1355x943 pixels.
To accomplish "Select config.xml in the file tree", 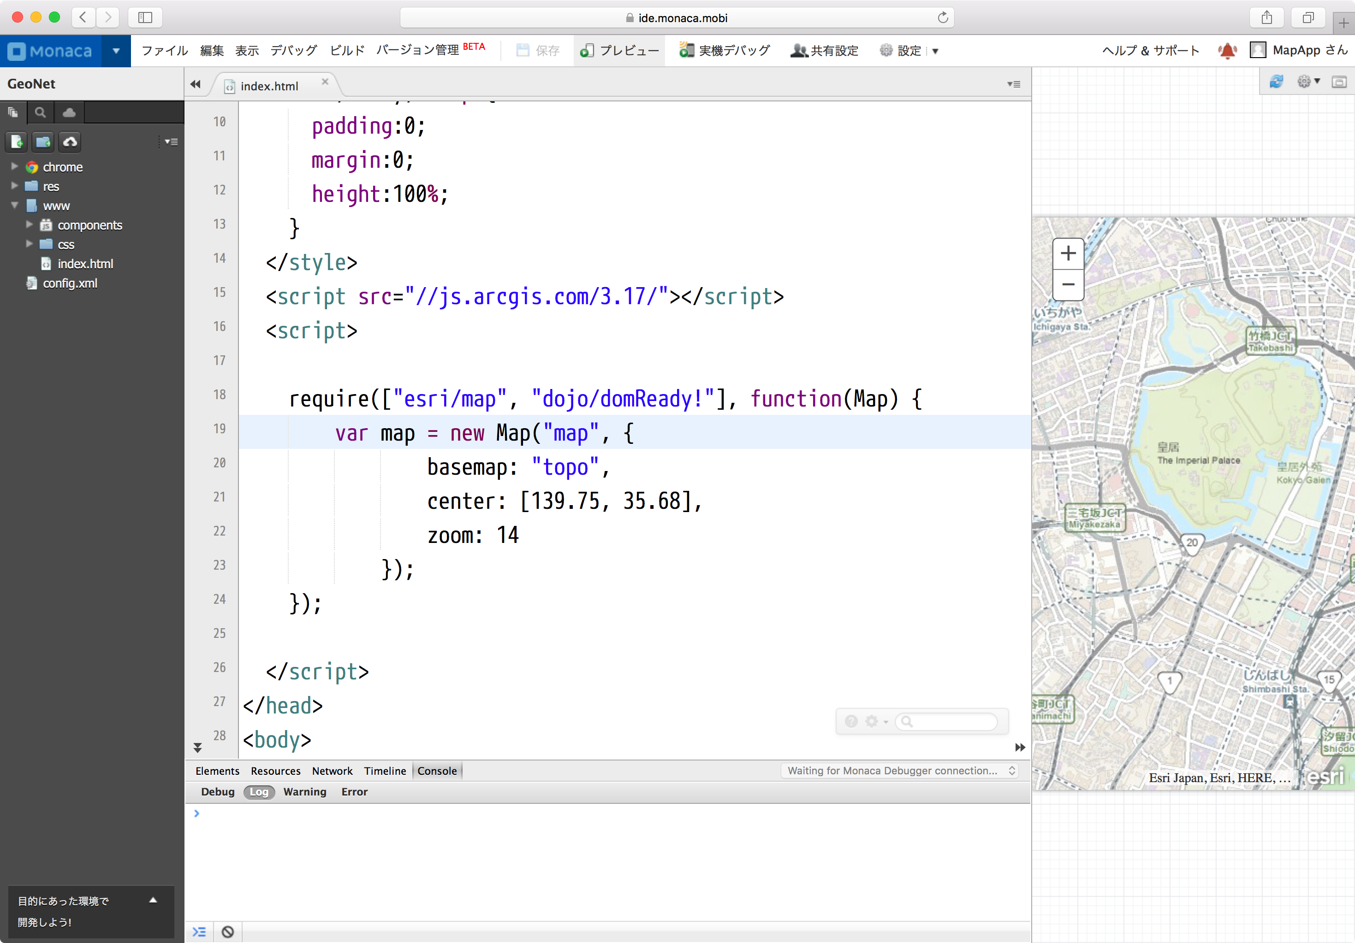I will pyautogui.click(x=70, y=283).
